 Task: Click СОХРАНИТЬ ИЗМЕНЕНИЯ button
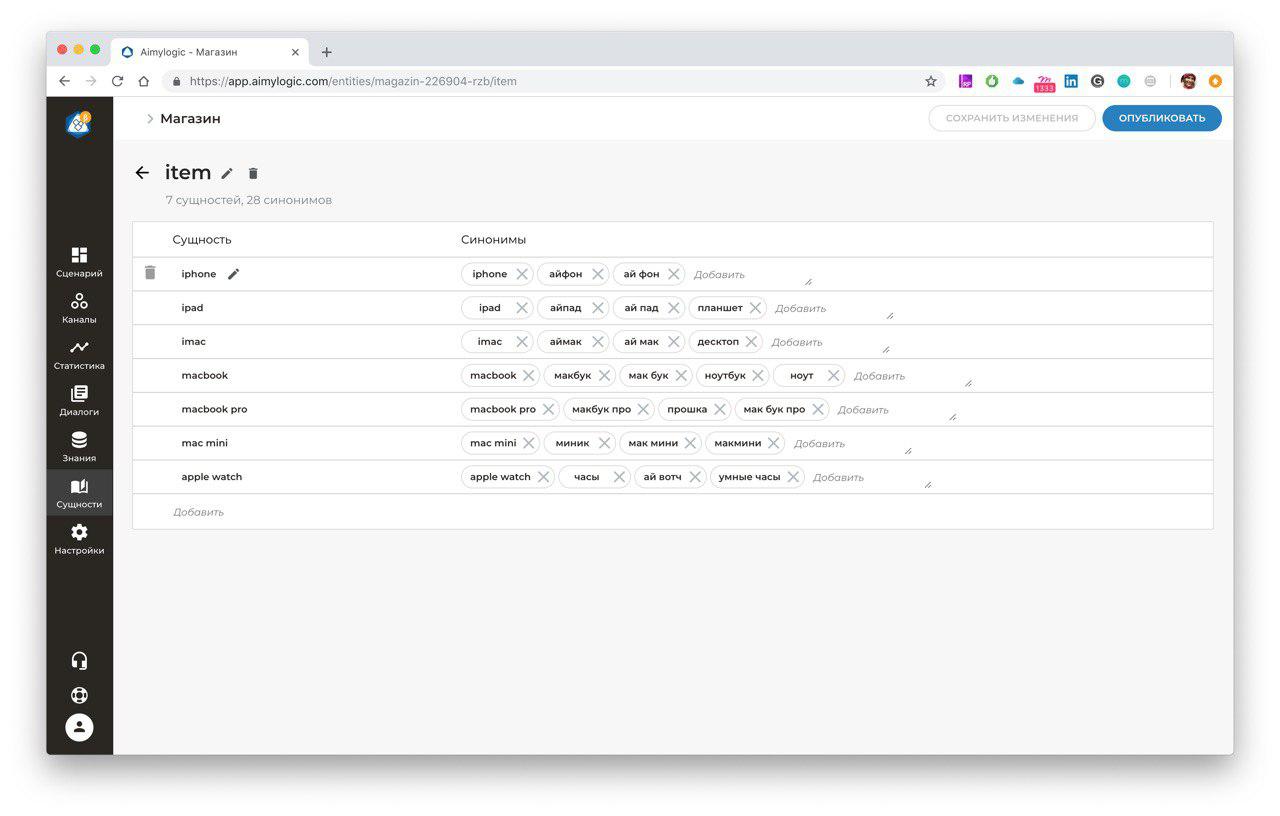tap(1012, 118)
